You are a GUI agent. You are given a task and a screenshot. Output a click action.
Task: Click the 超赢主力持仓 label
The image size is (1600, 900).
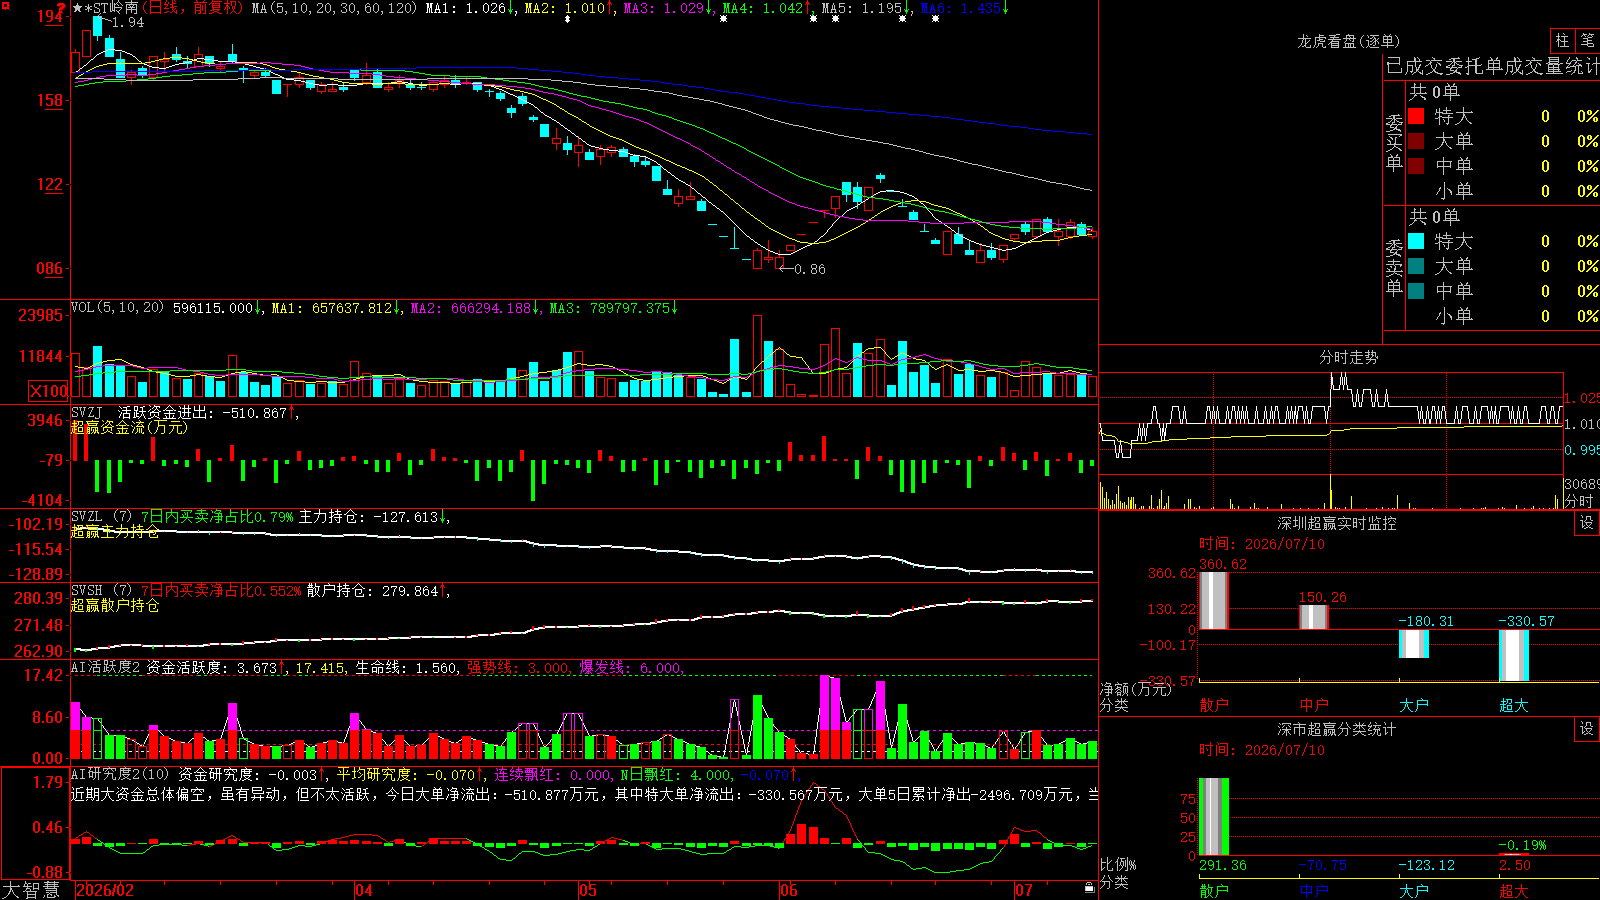(x=115, y=531)
